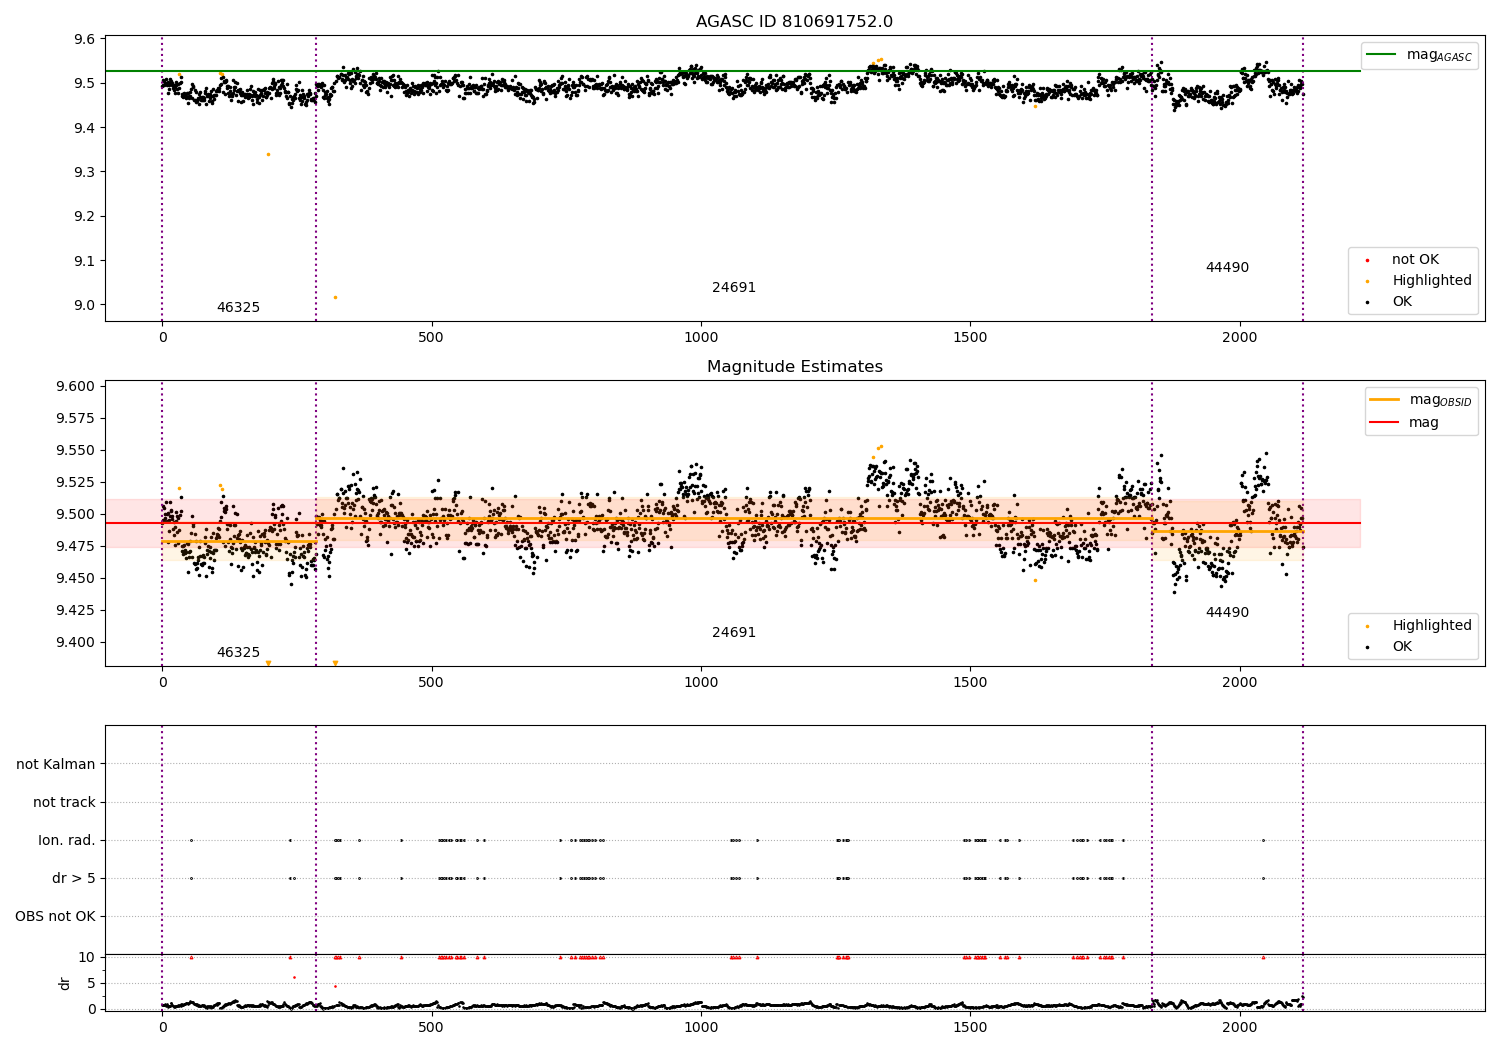The height and width of the screenshot is (1050, 1500).
Task: Click the 10 tick on the dr axis
Action: [87, 958]
